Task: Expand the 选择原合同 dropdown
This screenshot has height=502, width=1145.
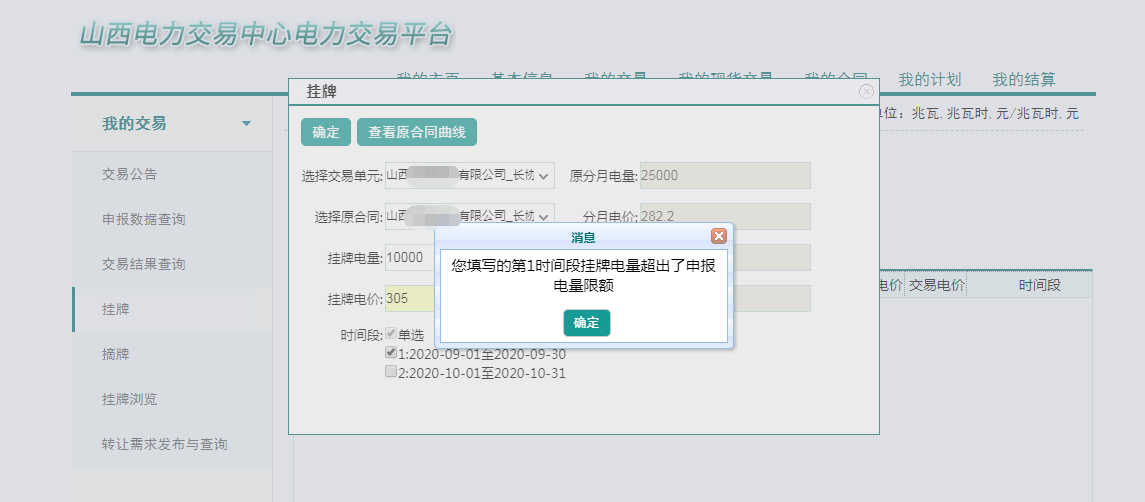Action: point(469,216)
